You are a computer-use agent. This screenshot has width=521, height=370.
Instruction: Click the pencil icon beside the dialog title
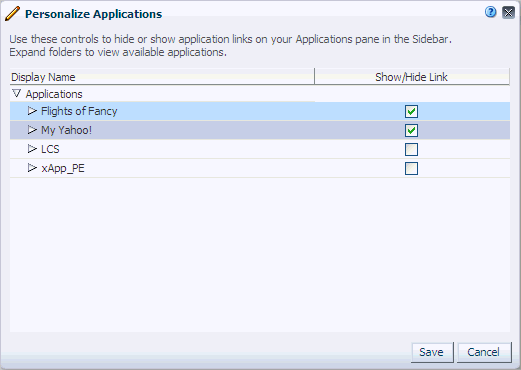pos(13,14)
